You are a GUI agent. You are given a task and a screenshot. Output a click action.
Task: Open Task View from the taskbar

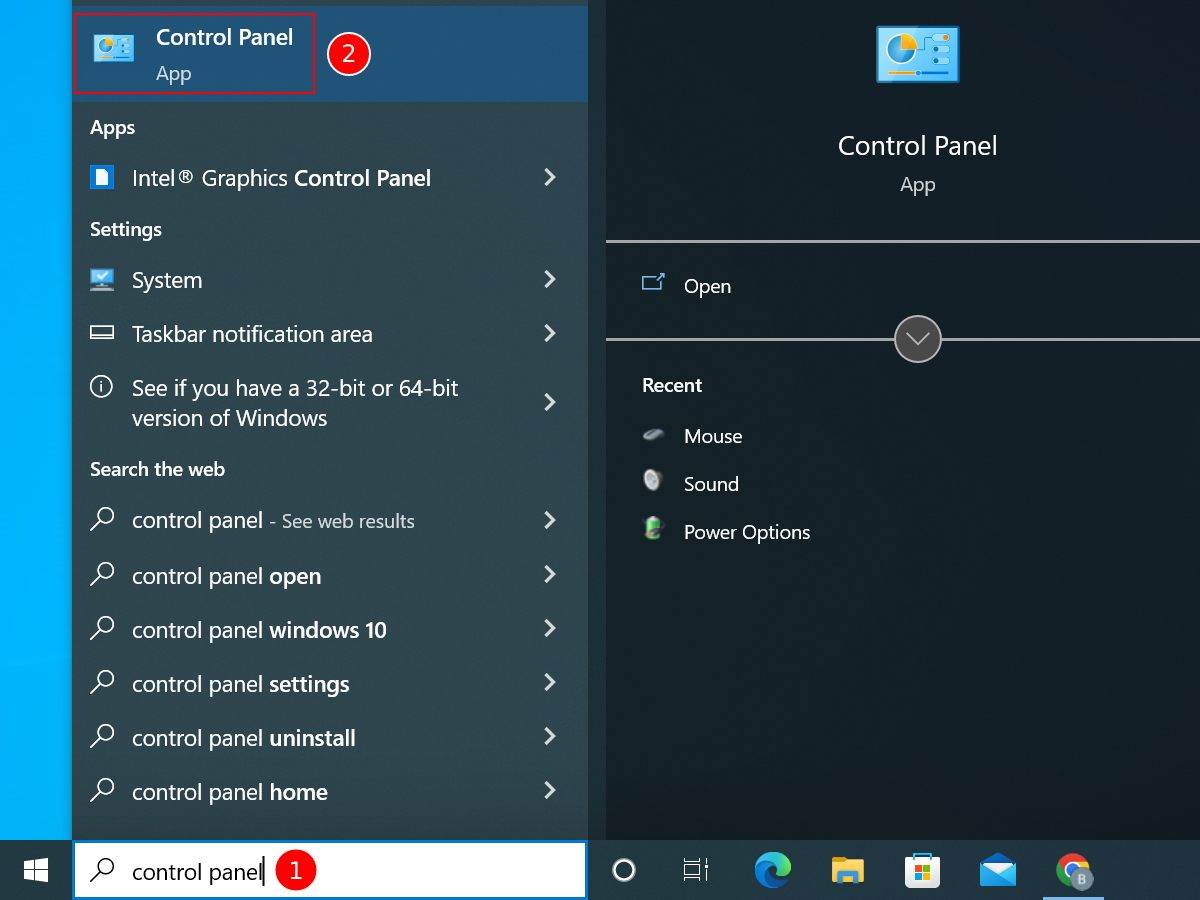696,870
